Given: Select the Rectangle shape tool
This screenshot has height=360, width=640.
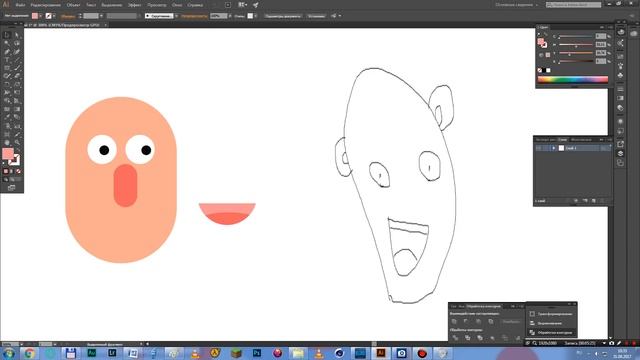Looking at the screenshot, I should tap(7, 68).
